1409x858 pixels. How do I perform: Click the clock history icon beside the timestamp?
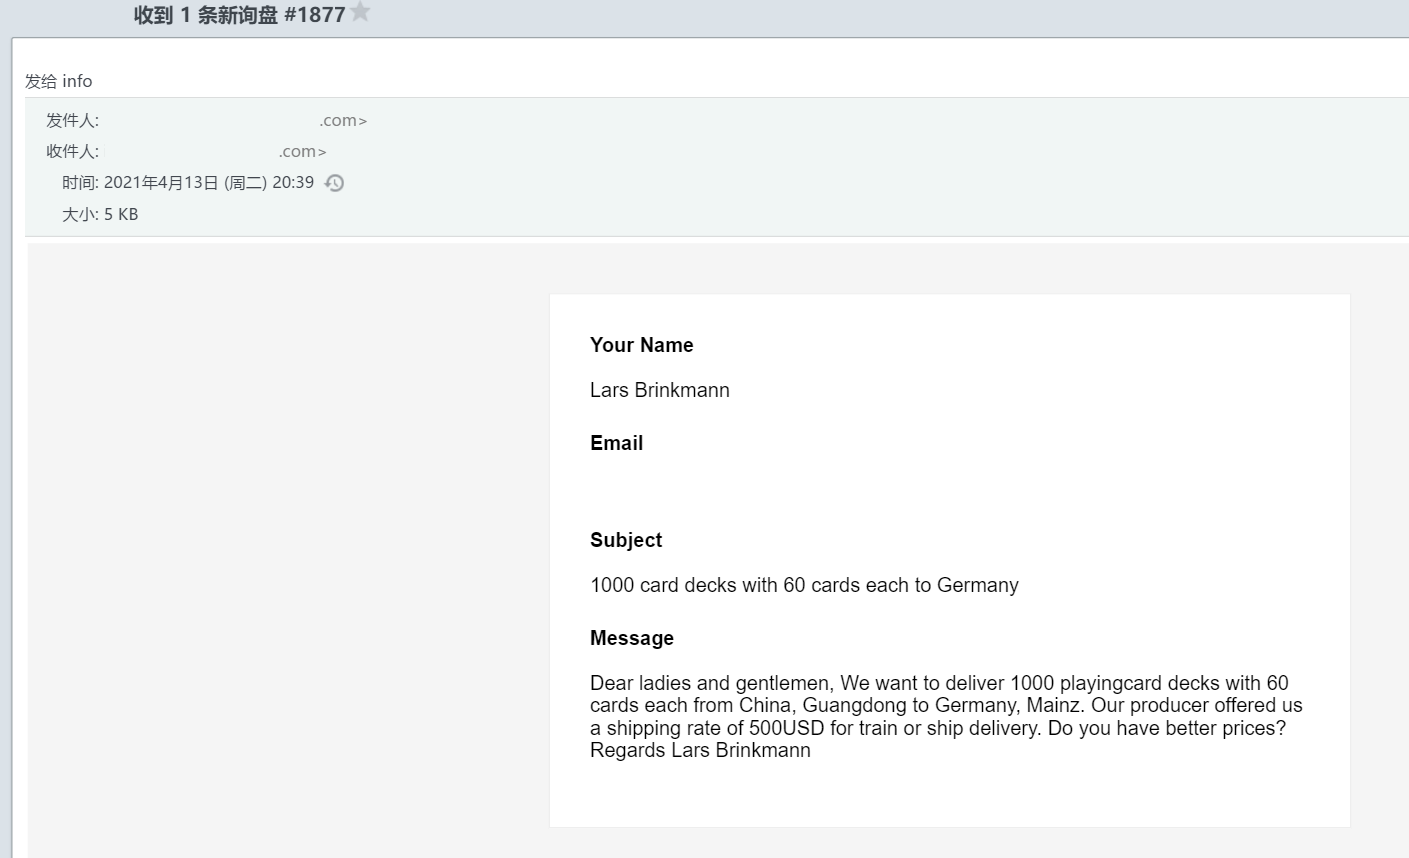click(334, 183)
